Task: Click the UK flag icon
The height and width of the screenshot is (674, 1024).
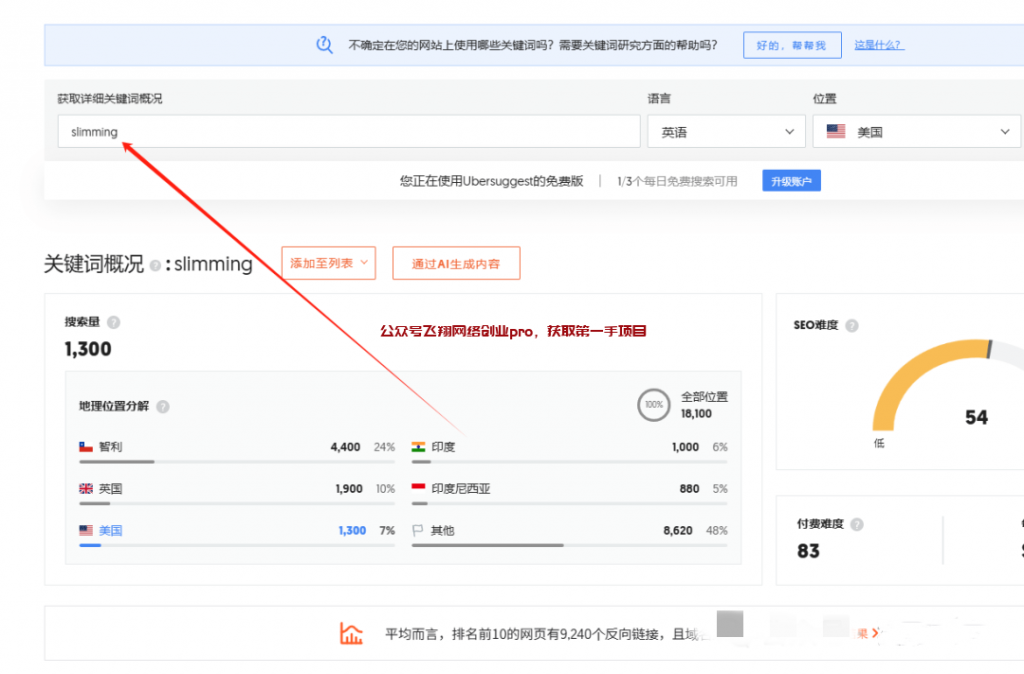Action: point(85,489)
